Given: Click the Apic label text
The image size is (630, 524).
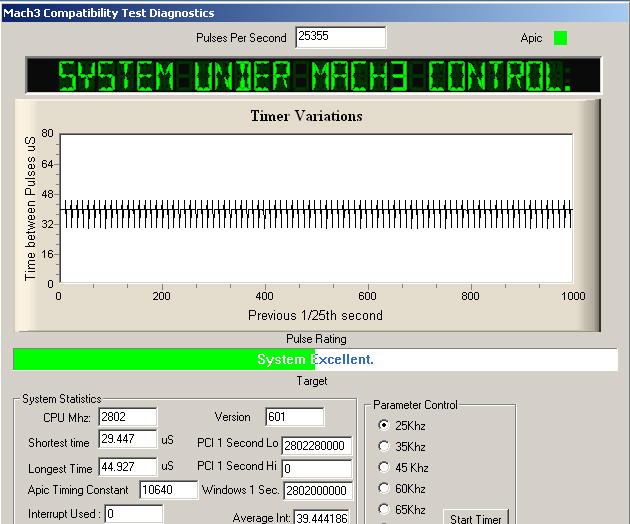Looking at the screenshot, I should coord(531,38).
